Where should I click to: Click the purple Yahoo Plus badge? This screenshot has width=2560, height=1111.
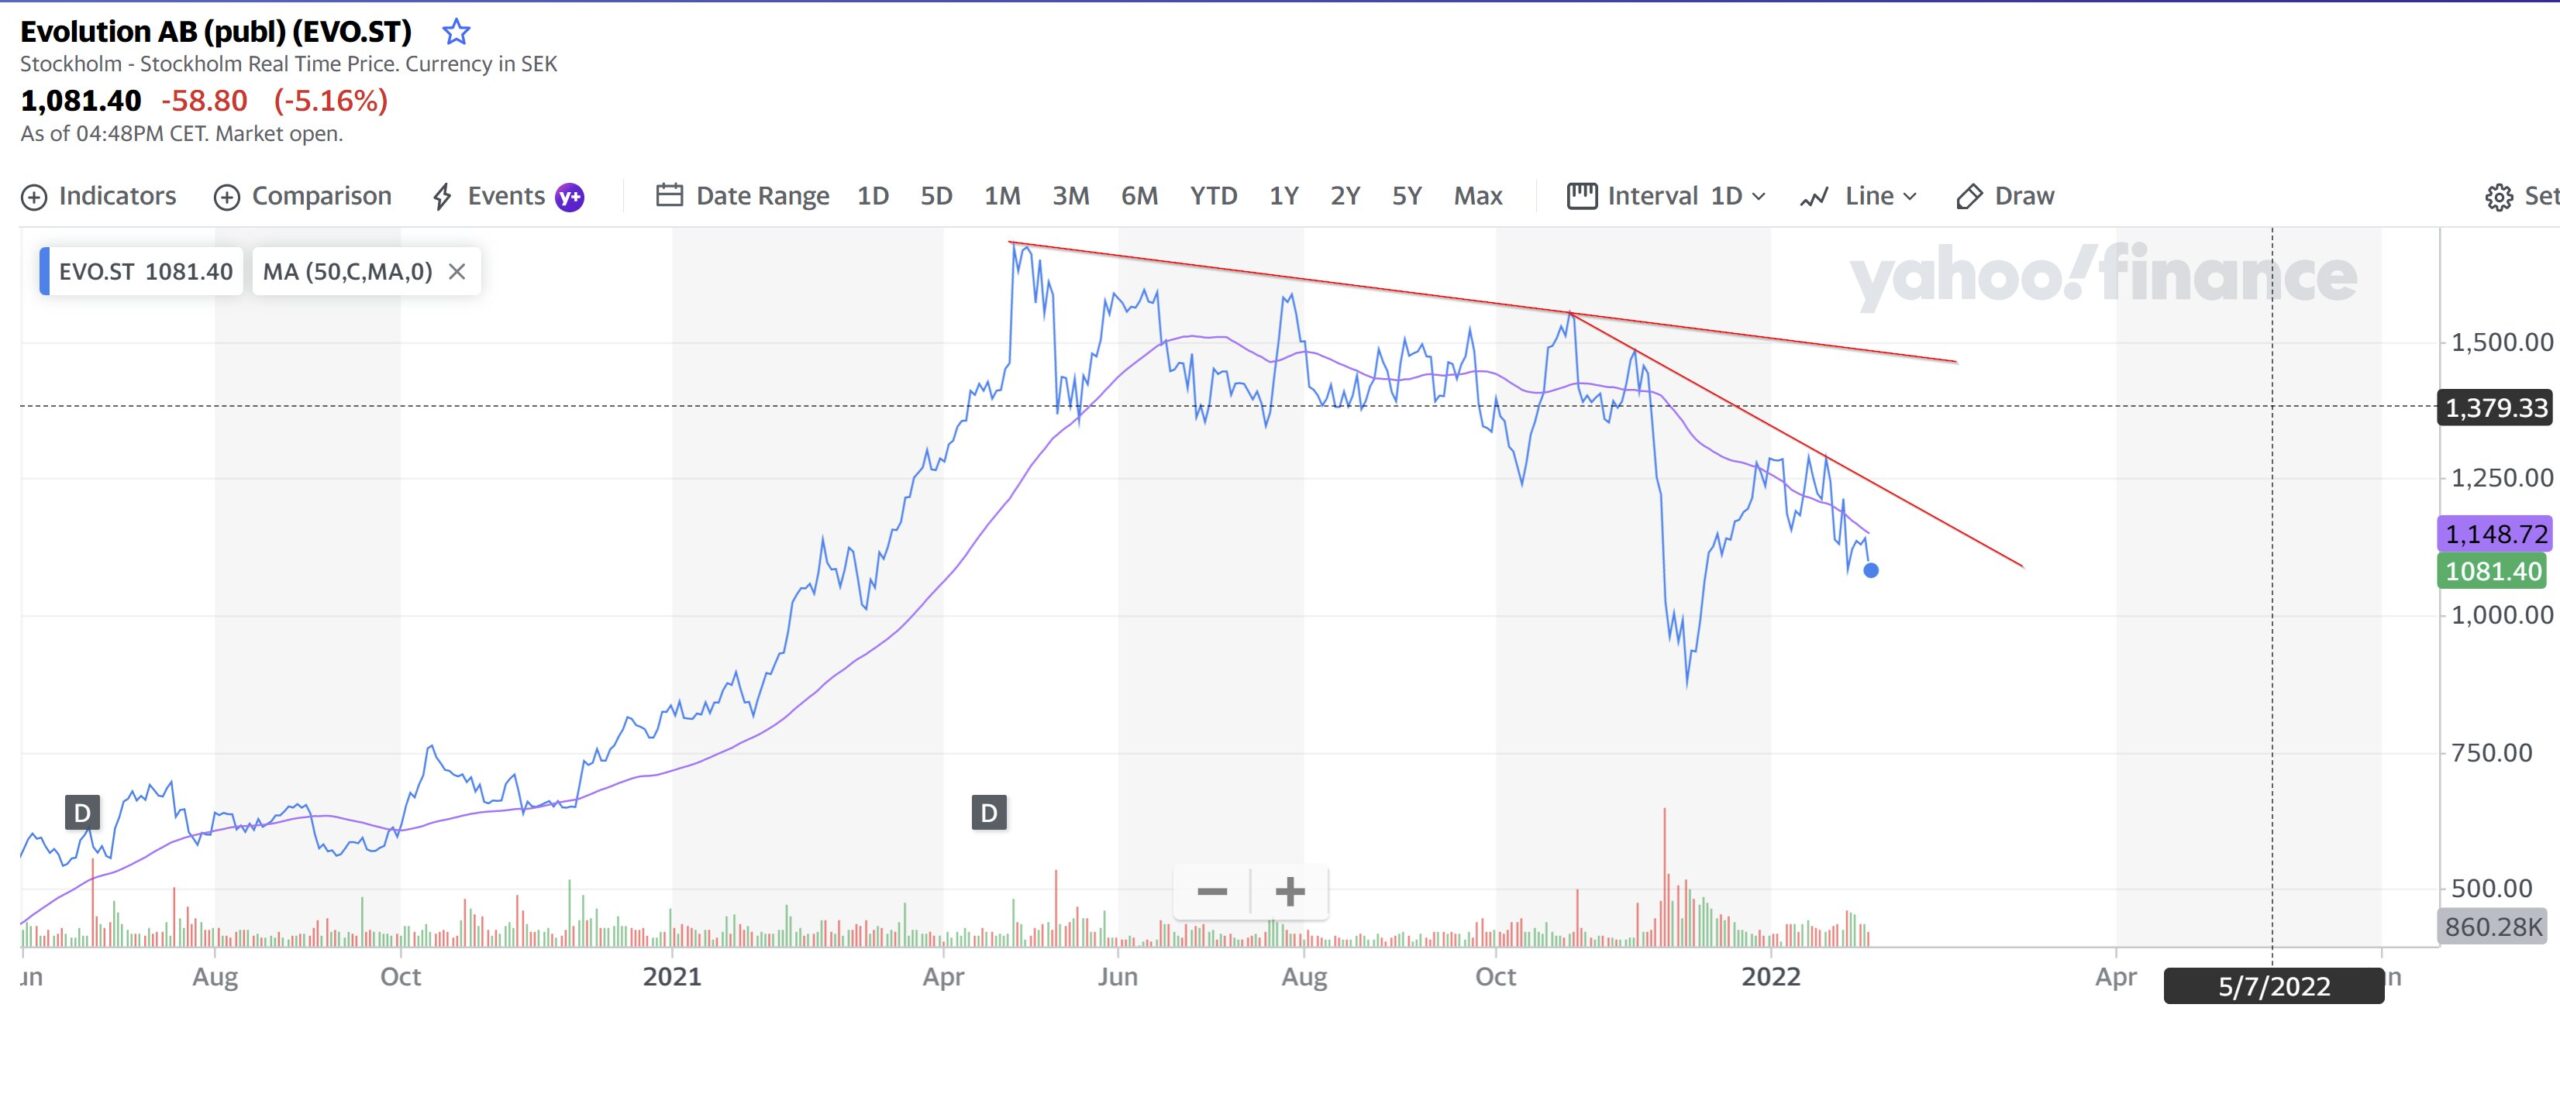(570, 197)
